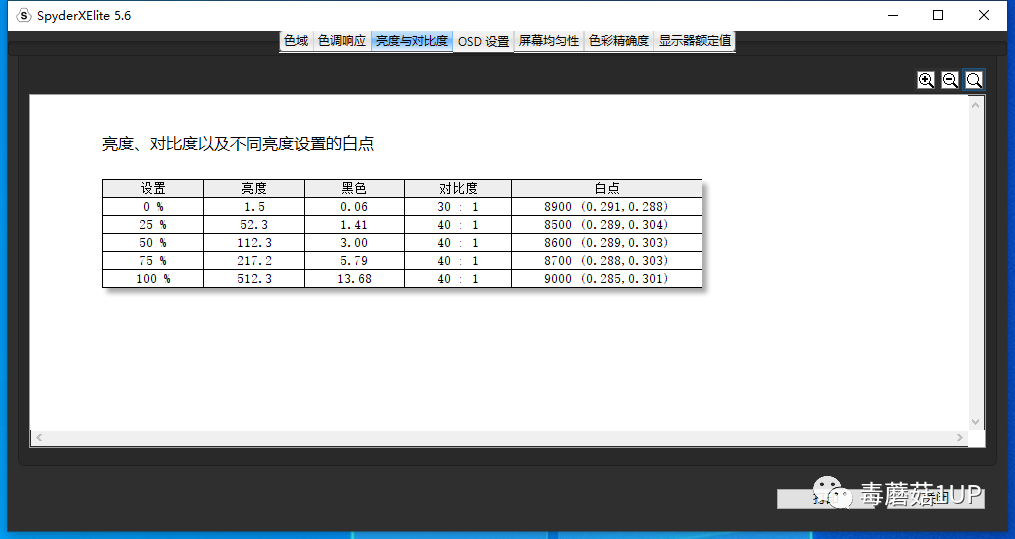Screen dimensions: 1015x539
Task: Click the 对比度 column header
Action: point(458,188)
